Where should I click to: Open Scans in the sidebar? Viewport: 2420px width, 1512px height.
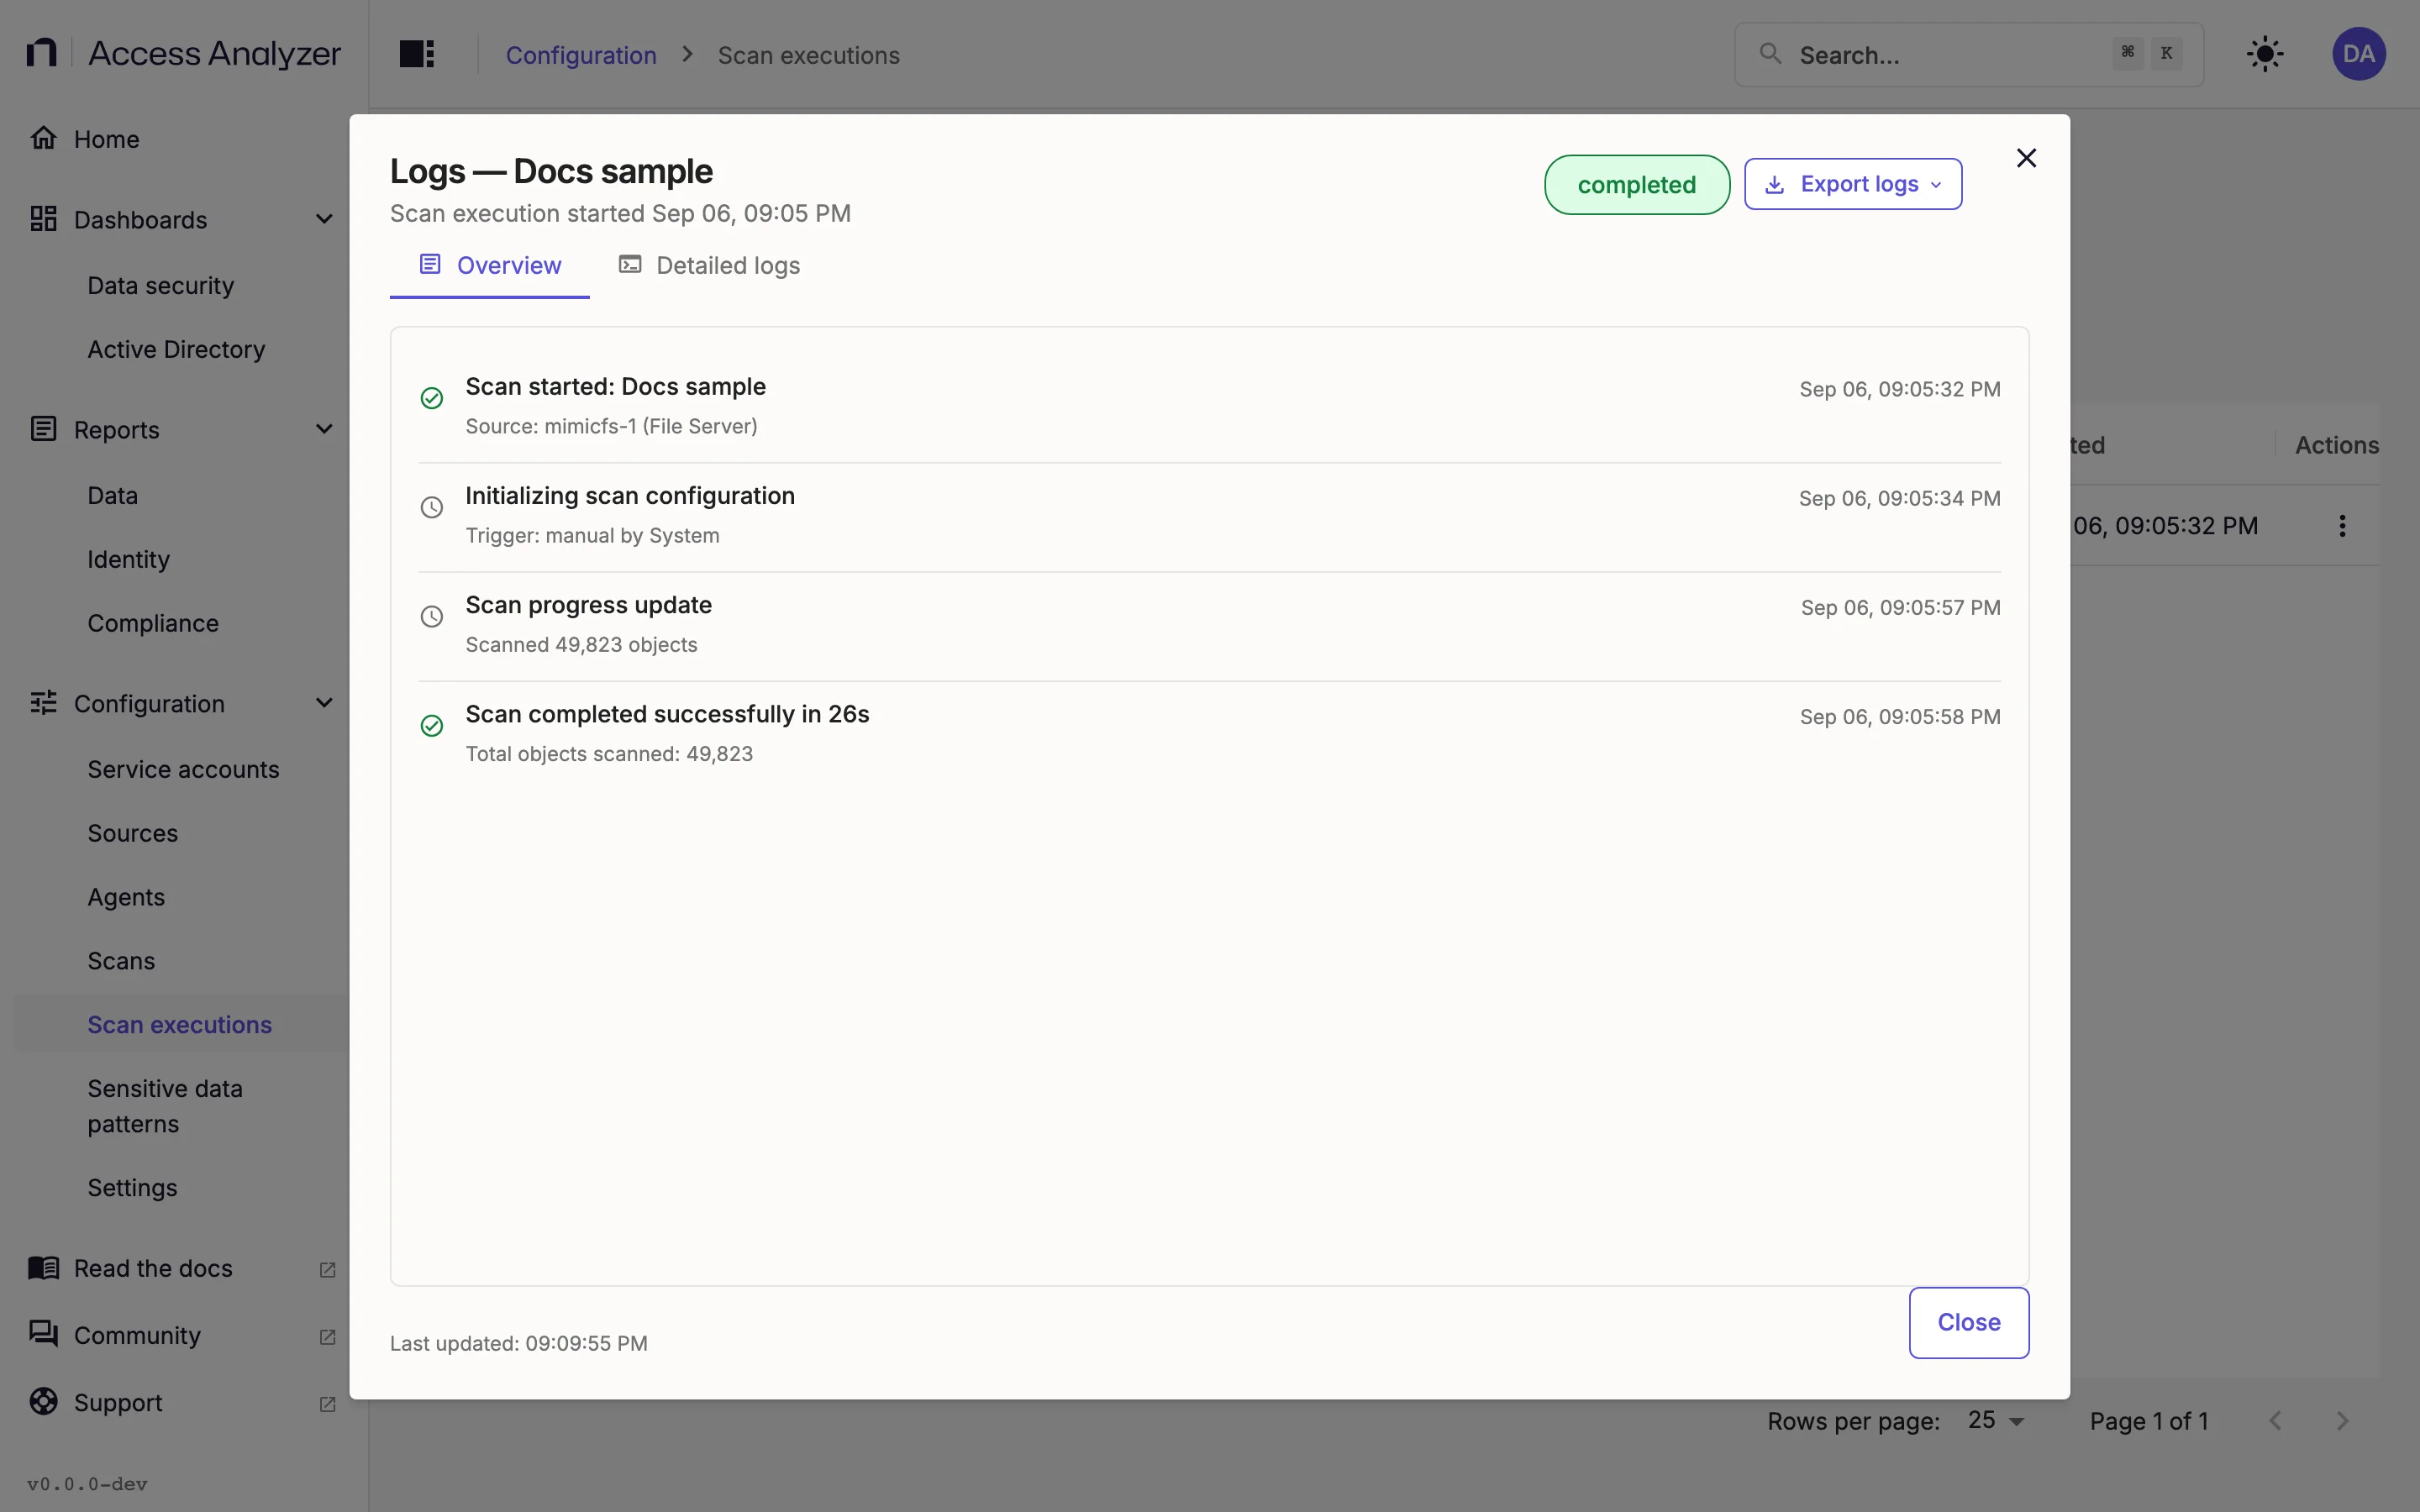click(121, 961)
